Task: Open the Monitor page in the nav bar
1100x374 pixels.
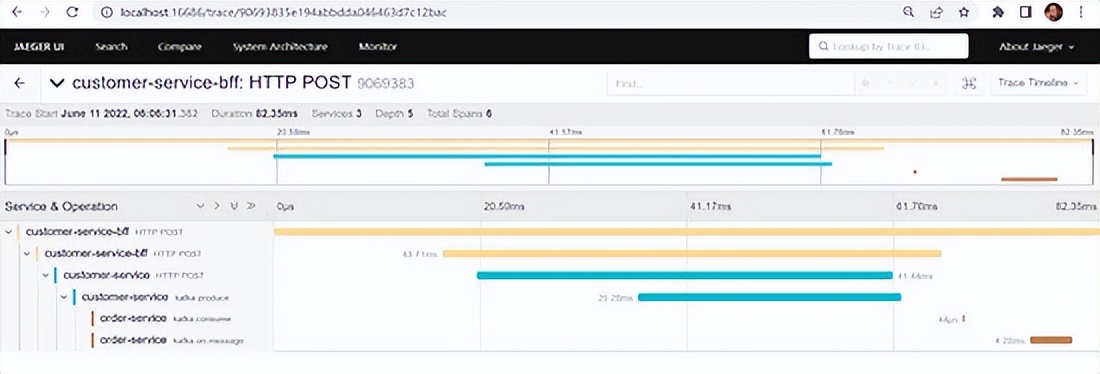Action: (378, 47)
